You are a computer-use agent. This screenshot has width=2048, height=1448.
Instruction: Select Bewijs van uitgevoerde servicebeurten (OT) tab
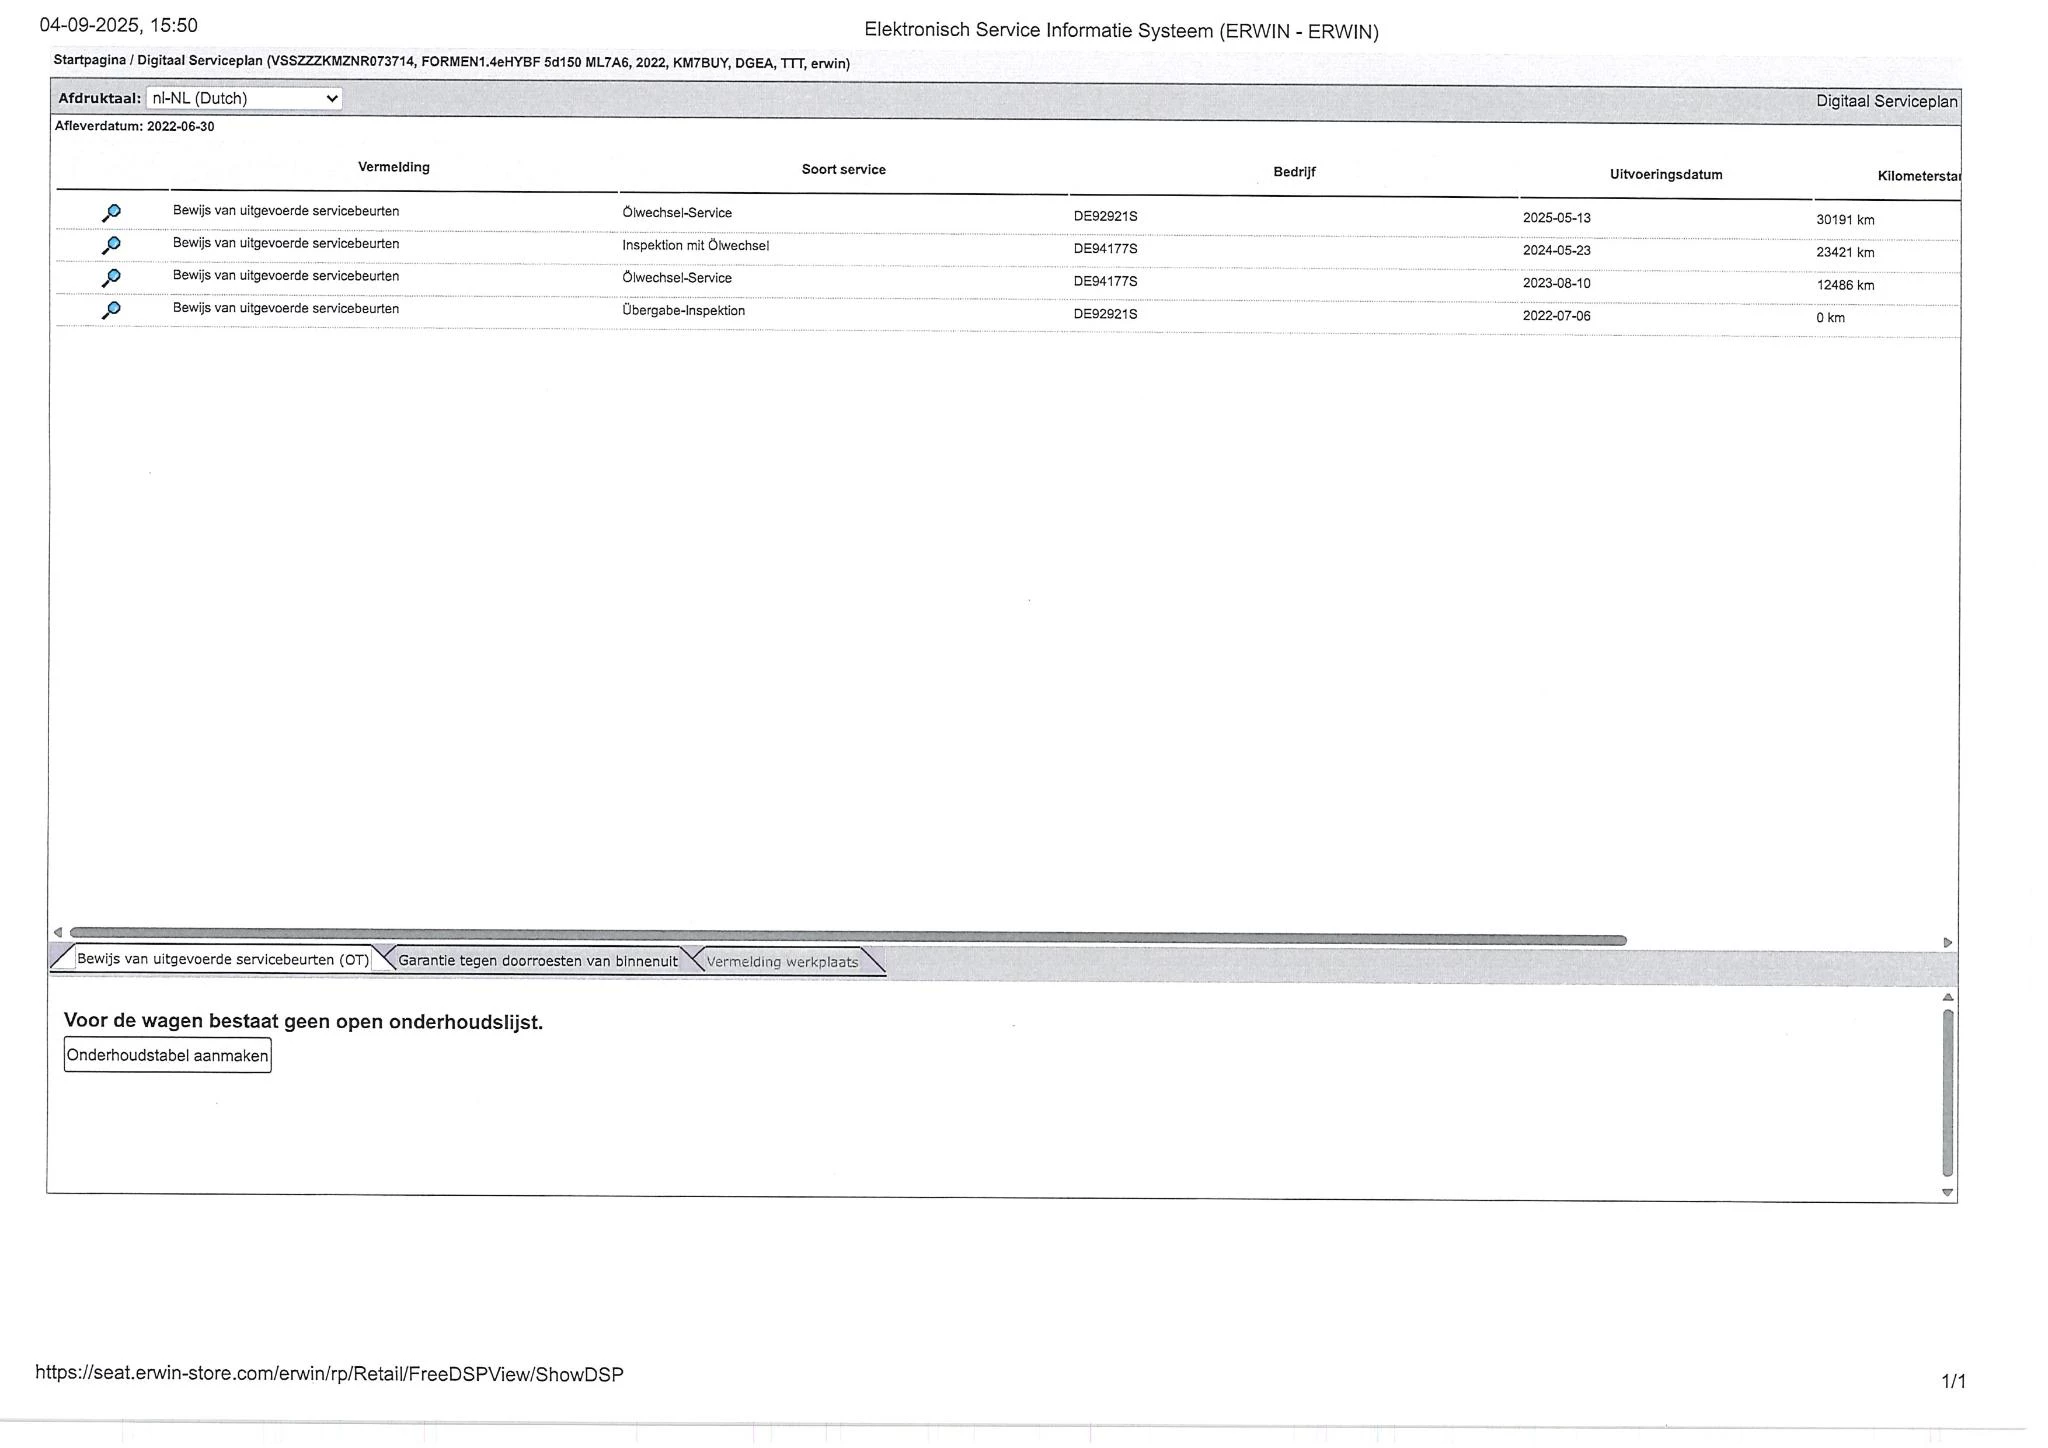click(x=222, y=959)
